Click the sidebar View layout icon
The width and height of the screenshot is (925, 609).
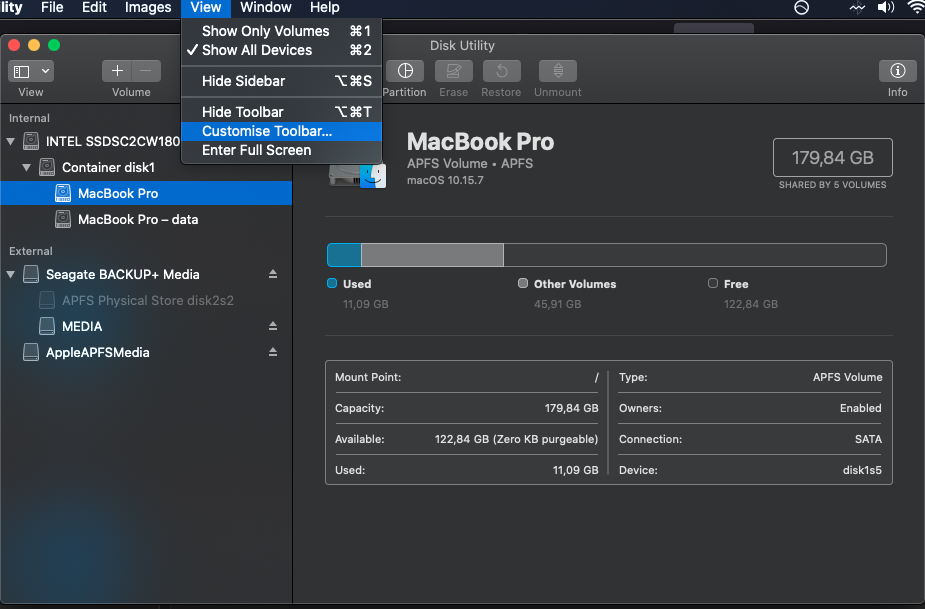click(x=22, y=72)
